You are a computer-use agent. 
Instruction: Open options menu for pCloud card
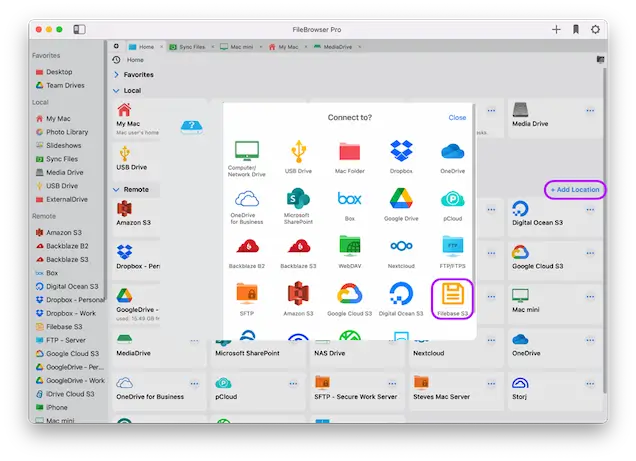293,384
